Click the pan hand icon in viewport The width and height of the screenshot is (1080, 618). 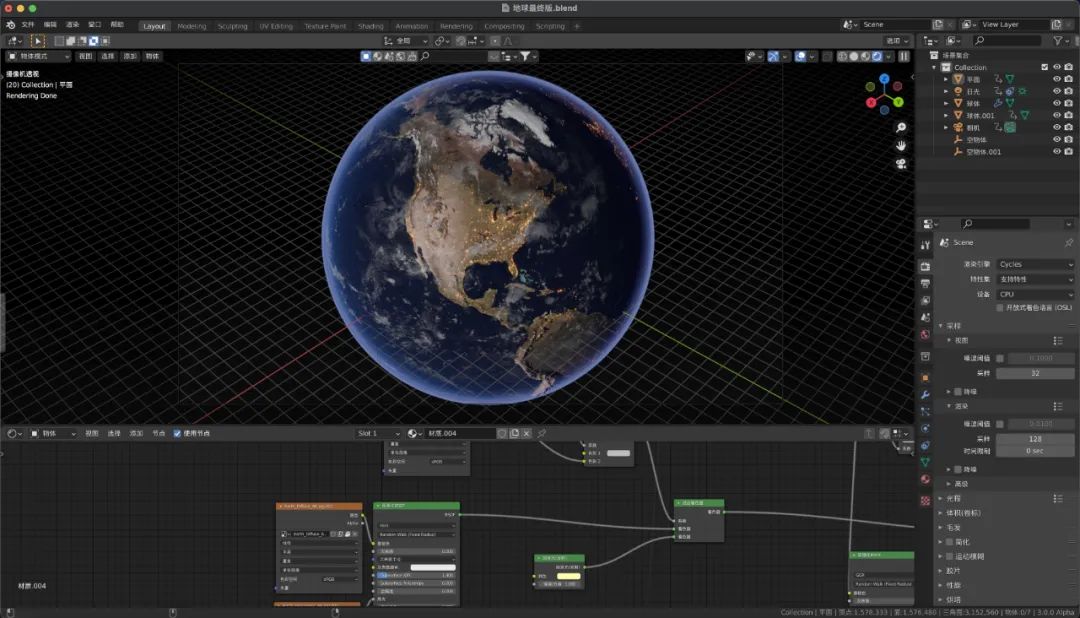click(900, 146)
